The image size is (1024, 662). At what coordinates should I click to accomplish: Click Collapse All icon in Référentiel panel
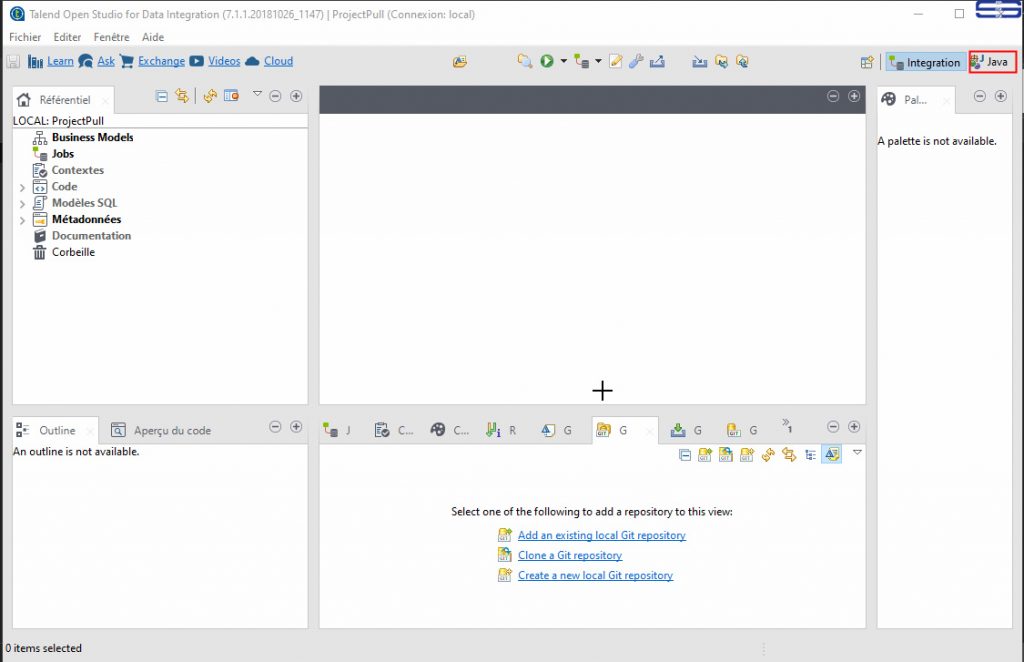point(161,96)
